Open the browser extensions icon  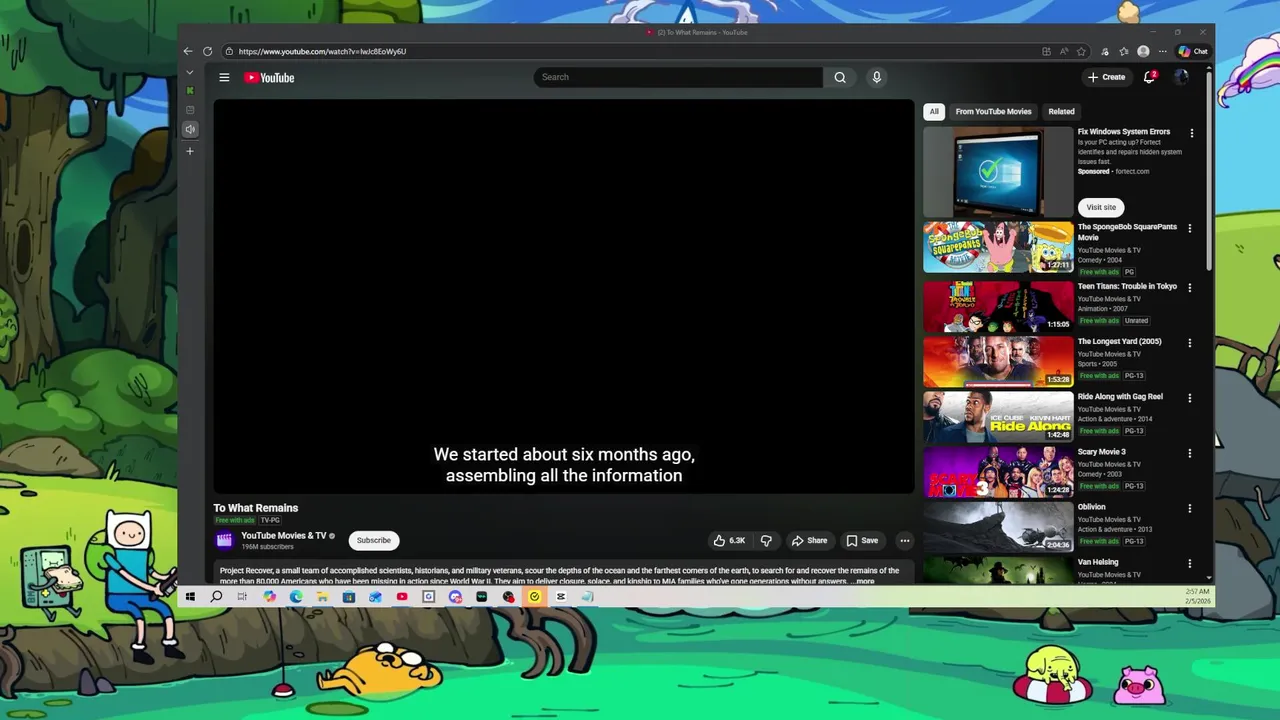[x=1105, y=51]
